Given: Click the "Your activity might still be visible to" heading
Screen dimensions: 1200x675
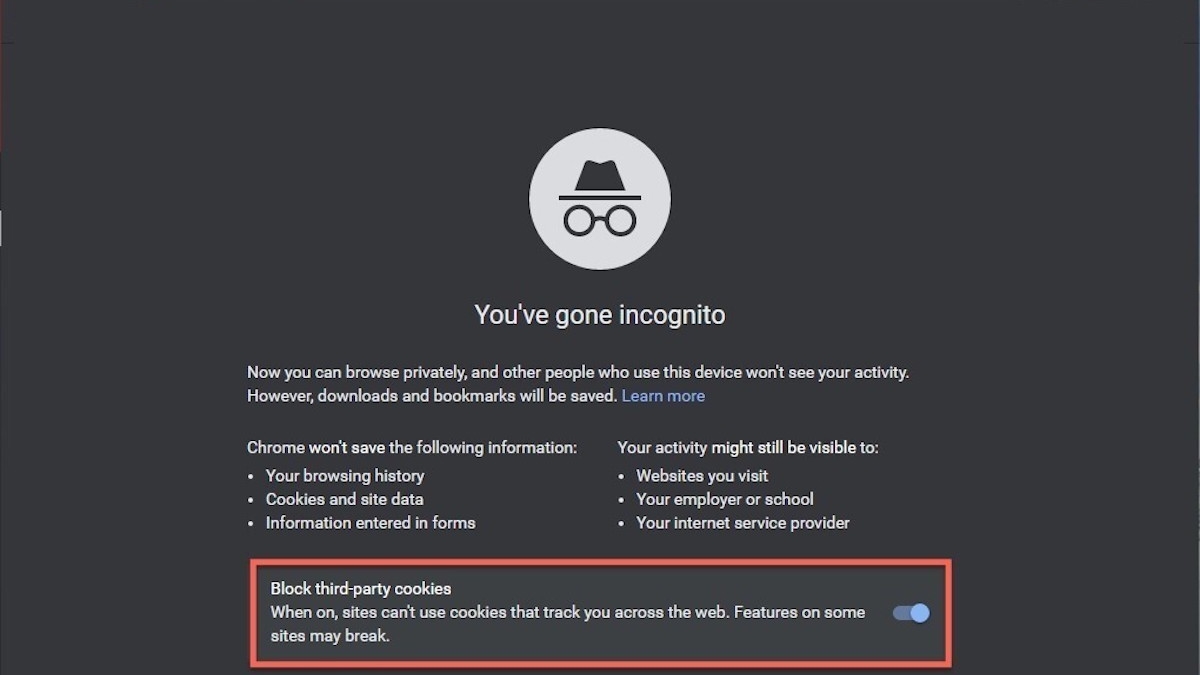Looking at the screenshot, I should pos(748,447).
